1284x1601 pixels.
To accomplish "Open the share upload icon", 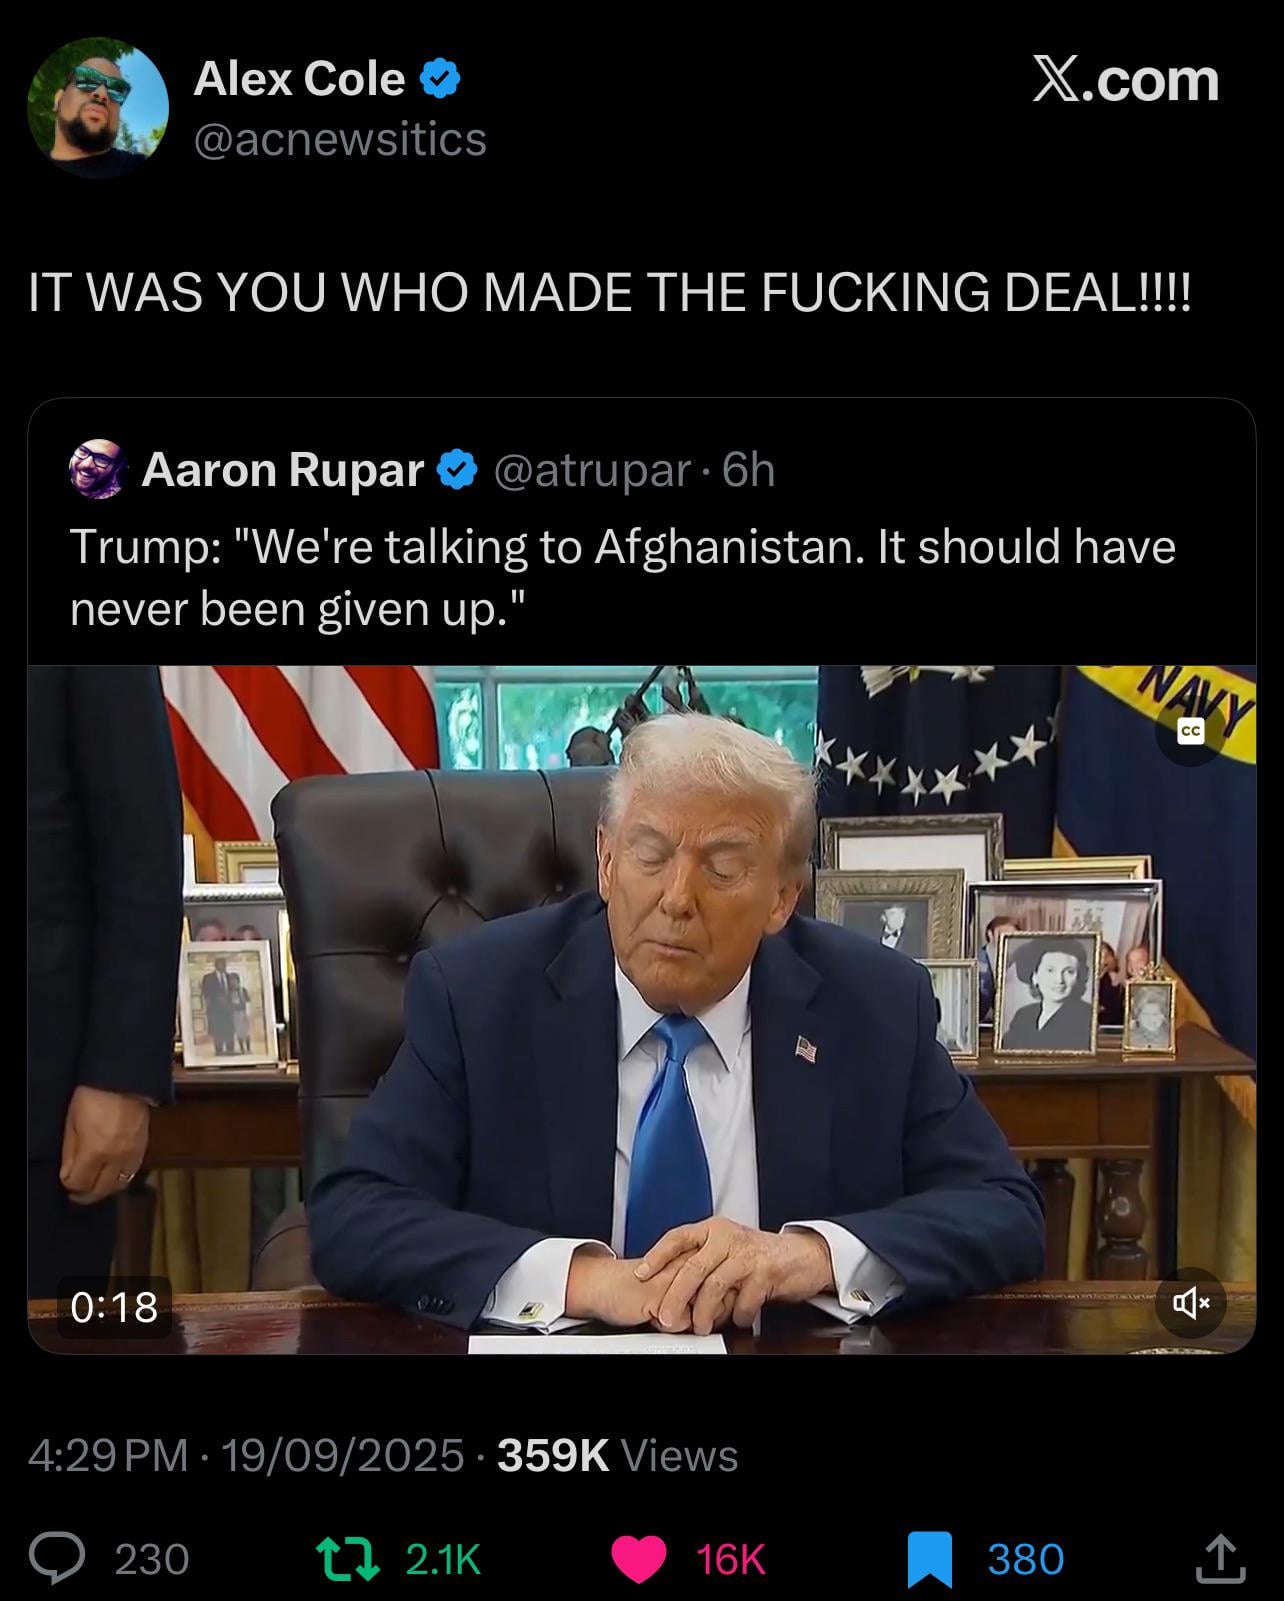I will pyautogui.click(x=1219, y=1558).
